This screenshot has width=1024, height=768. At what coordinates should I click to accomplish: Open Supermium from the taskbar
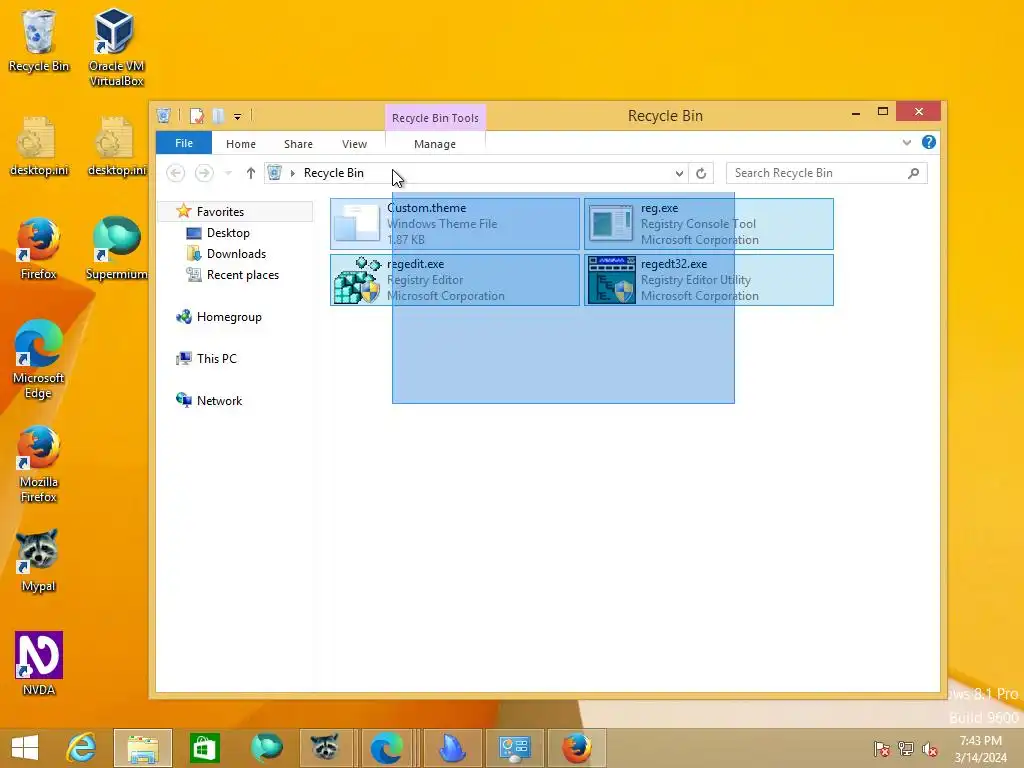coord(266,748)
